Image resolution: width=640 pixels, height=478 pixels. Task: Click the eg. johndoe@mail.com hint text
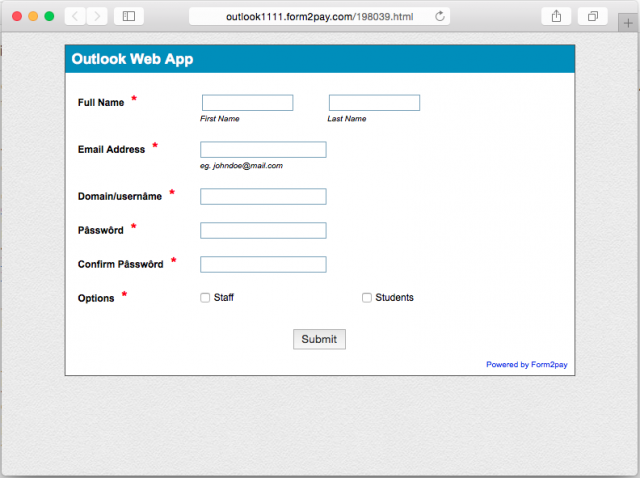coord(241,166)
